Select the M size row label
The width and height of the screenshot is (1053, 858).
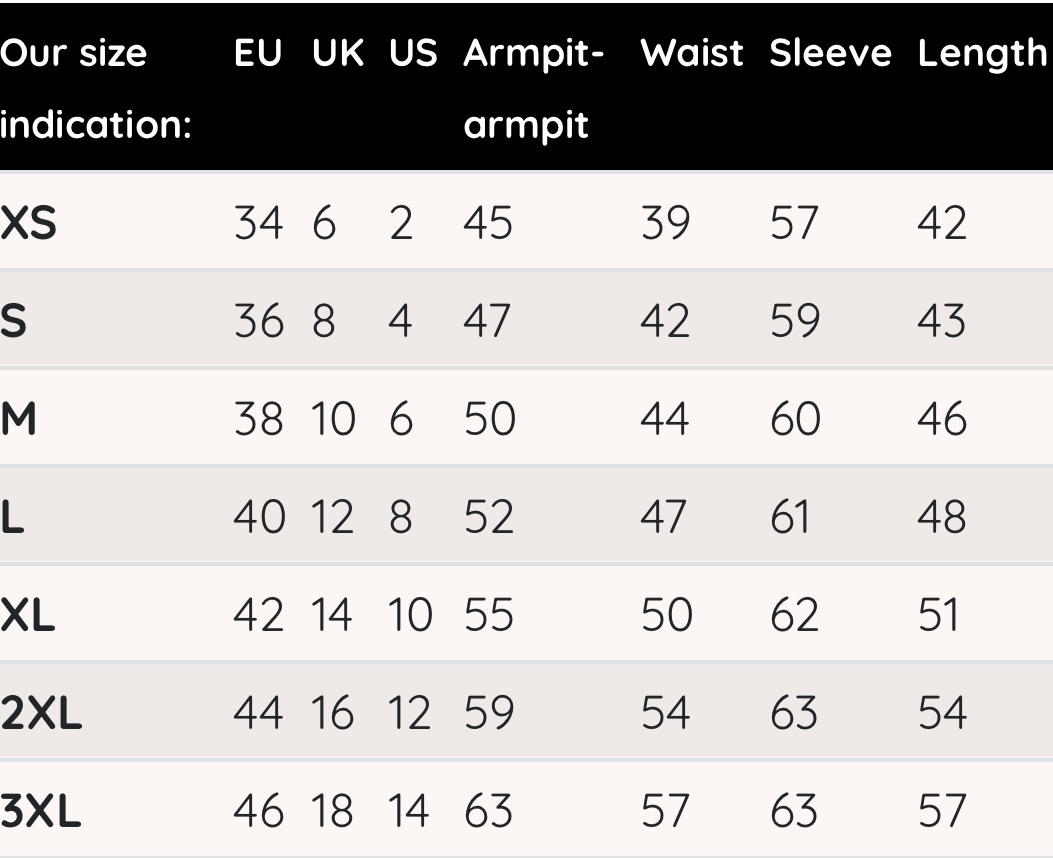point(19,420)
